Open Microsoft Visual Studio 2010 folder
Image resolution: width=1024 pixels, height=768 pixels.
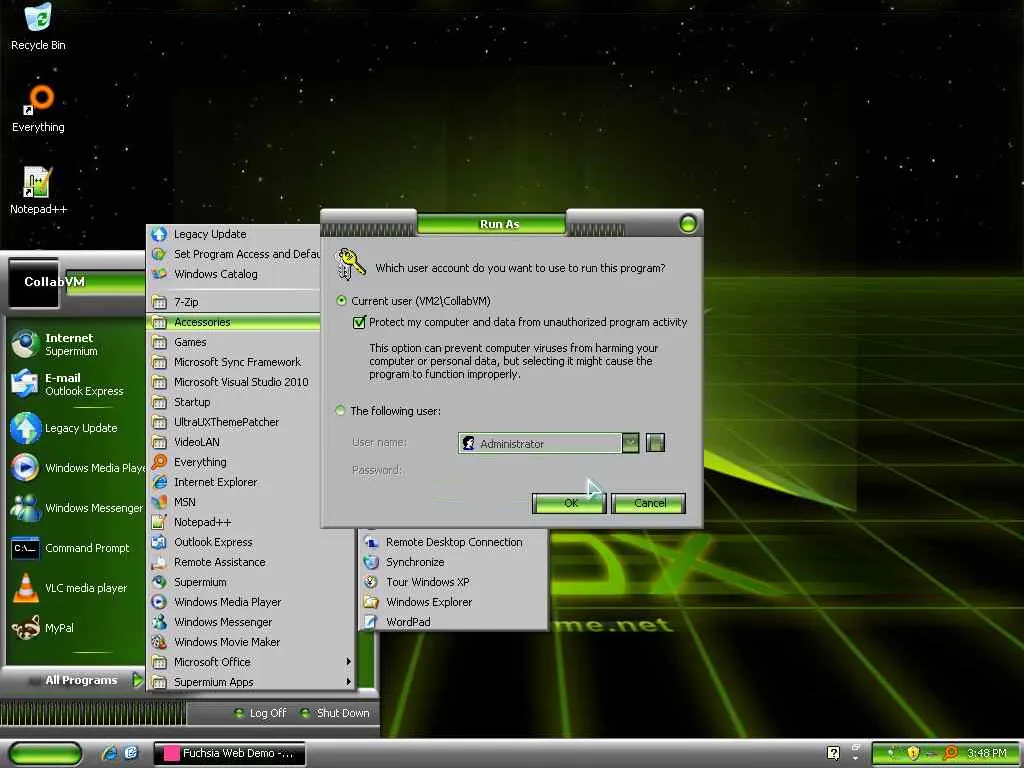click(x=234, y=382)
